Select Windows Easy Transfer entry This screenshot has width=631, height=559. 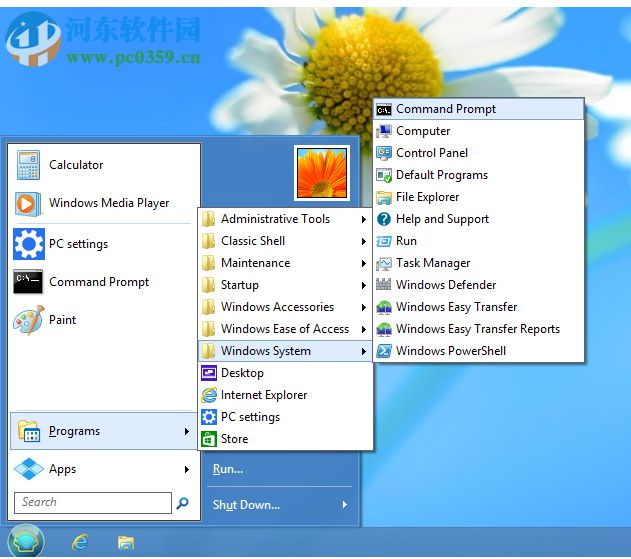coord(478,307)
